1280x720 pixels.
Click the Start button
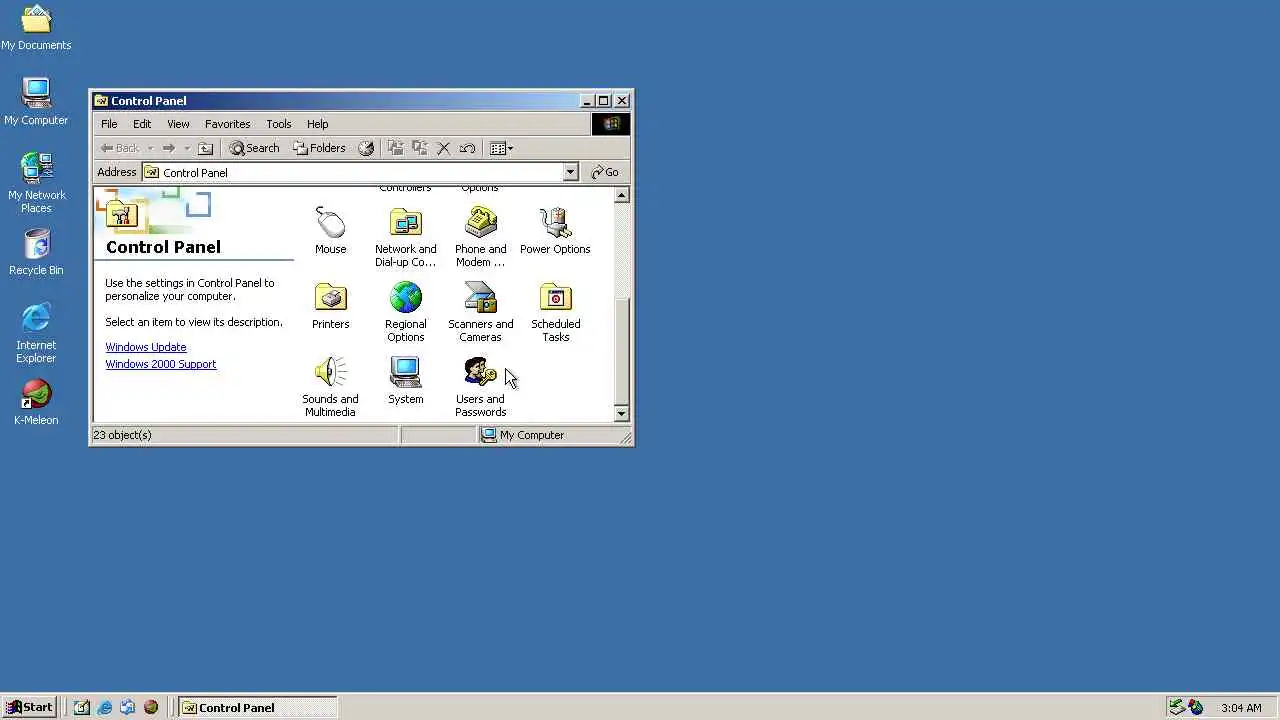click(x=29, y=707)
